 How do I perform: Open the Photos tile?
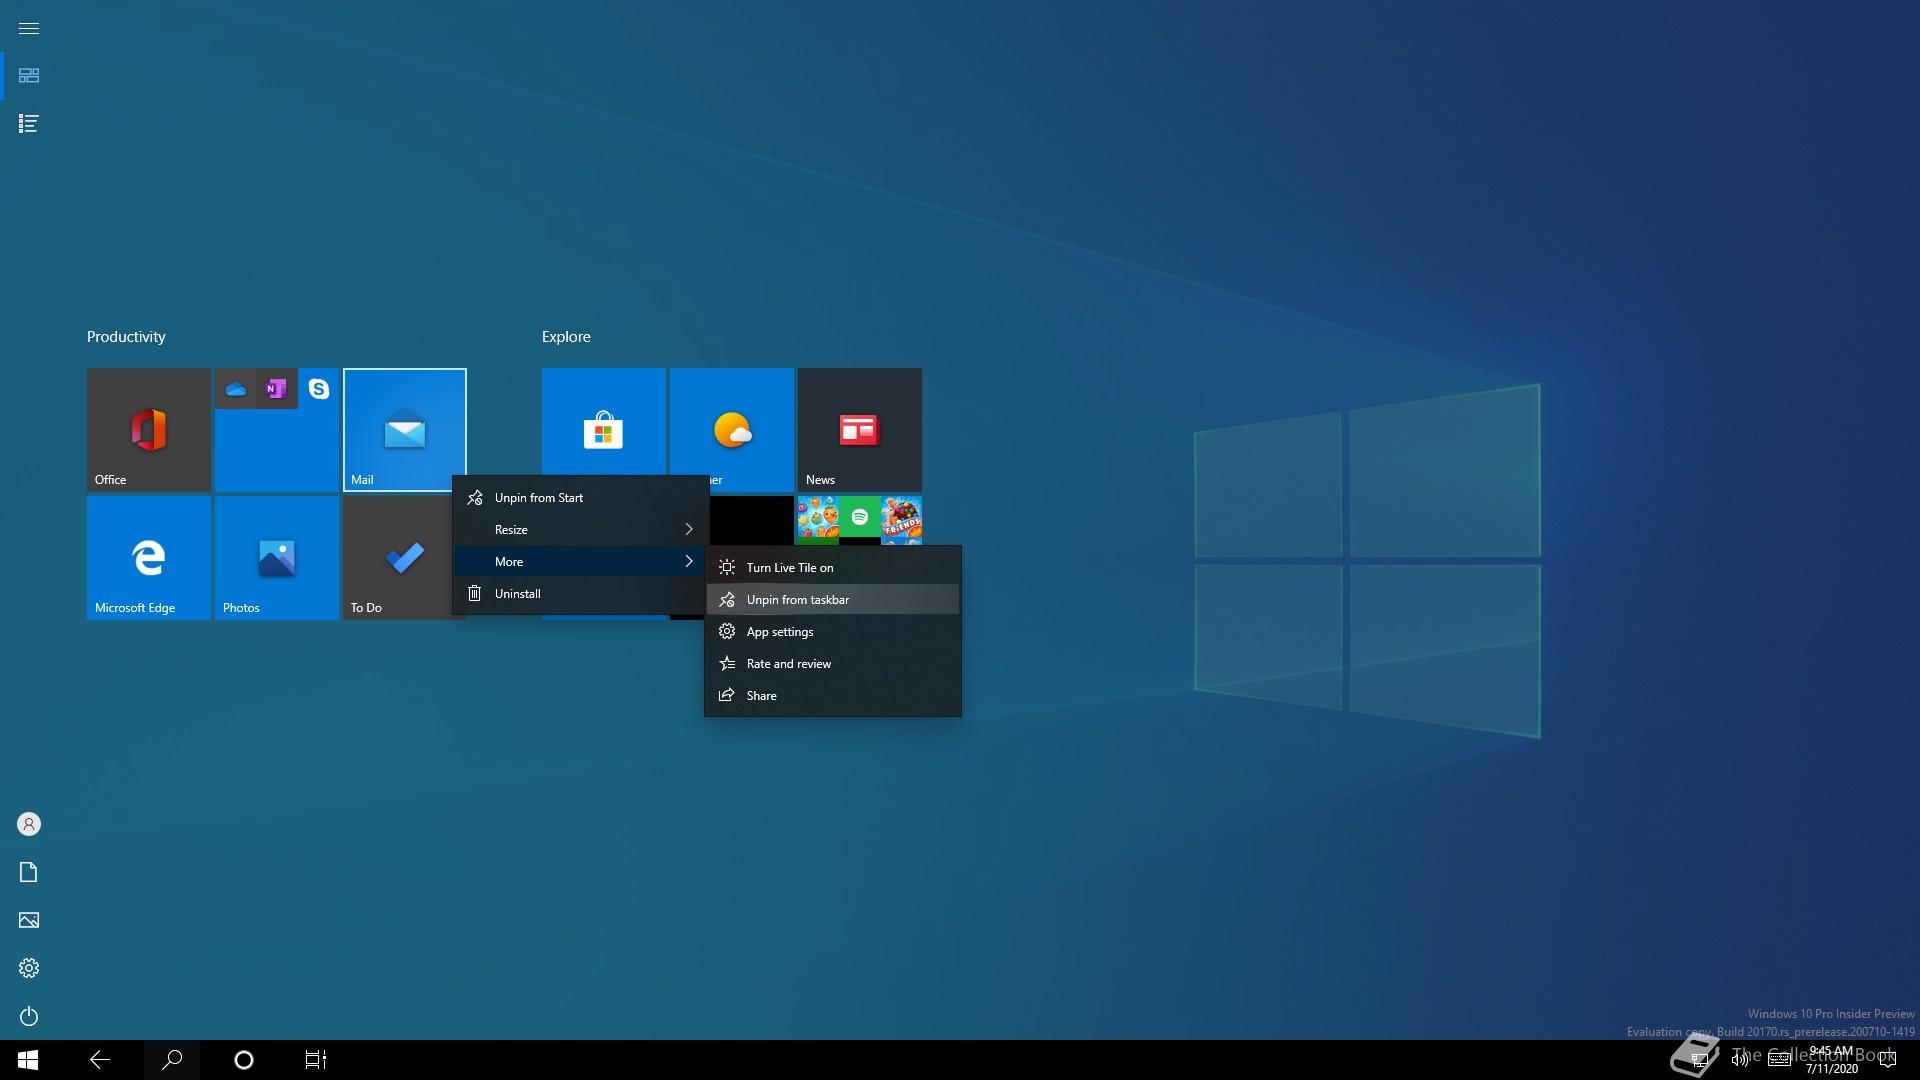point(277,558)
